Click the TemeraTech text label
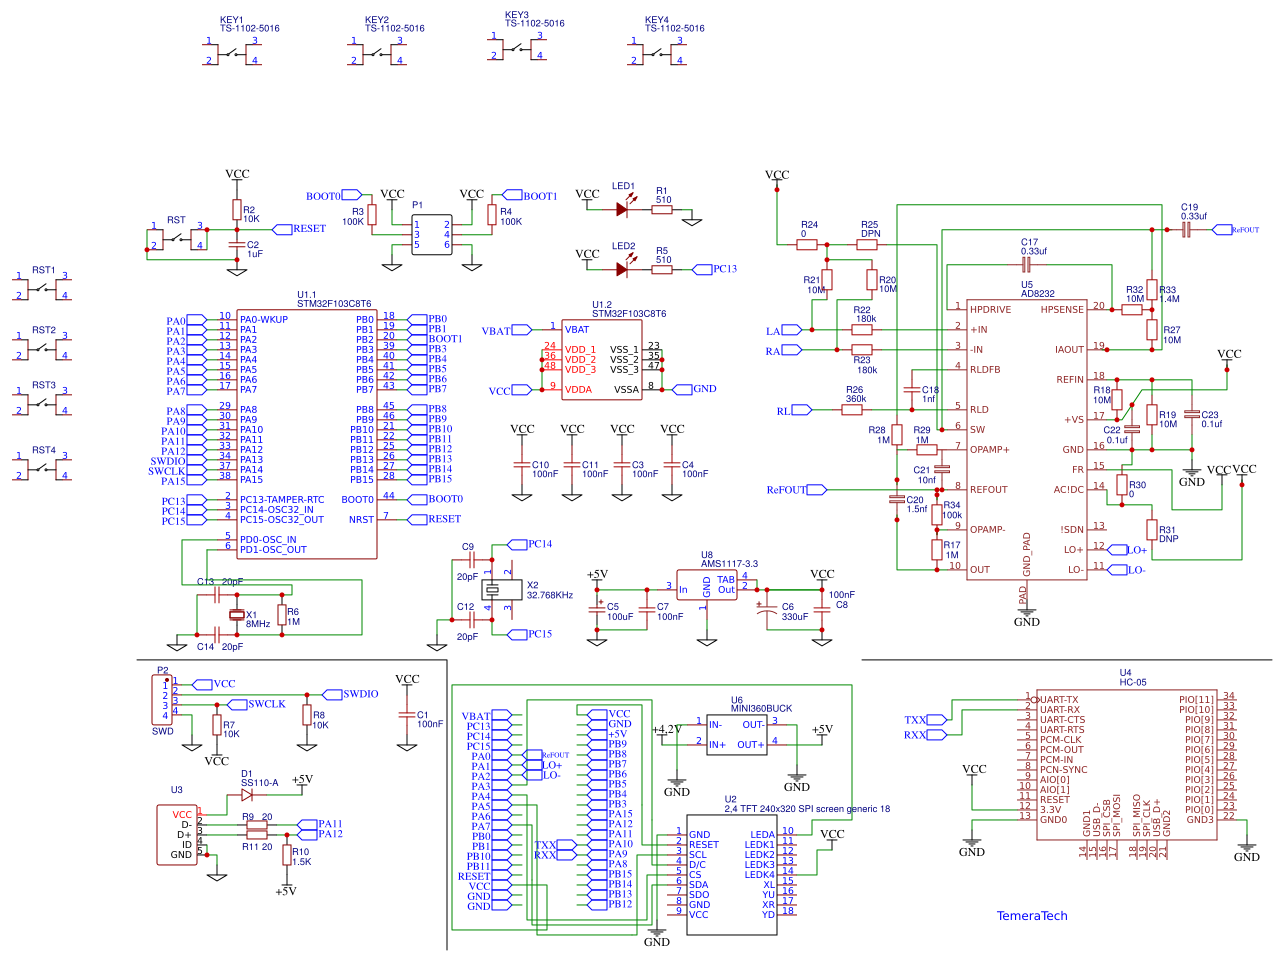 [1031, 914]
